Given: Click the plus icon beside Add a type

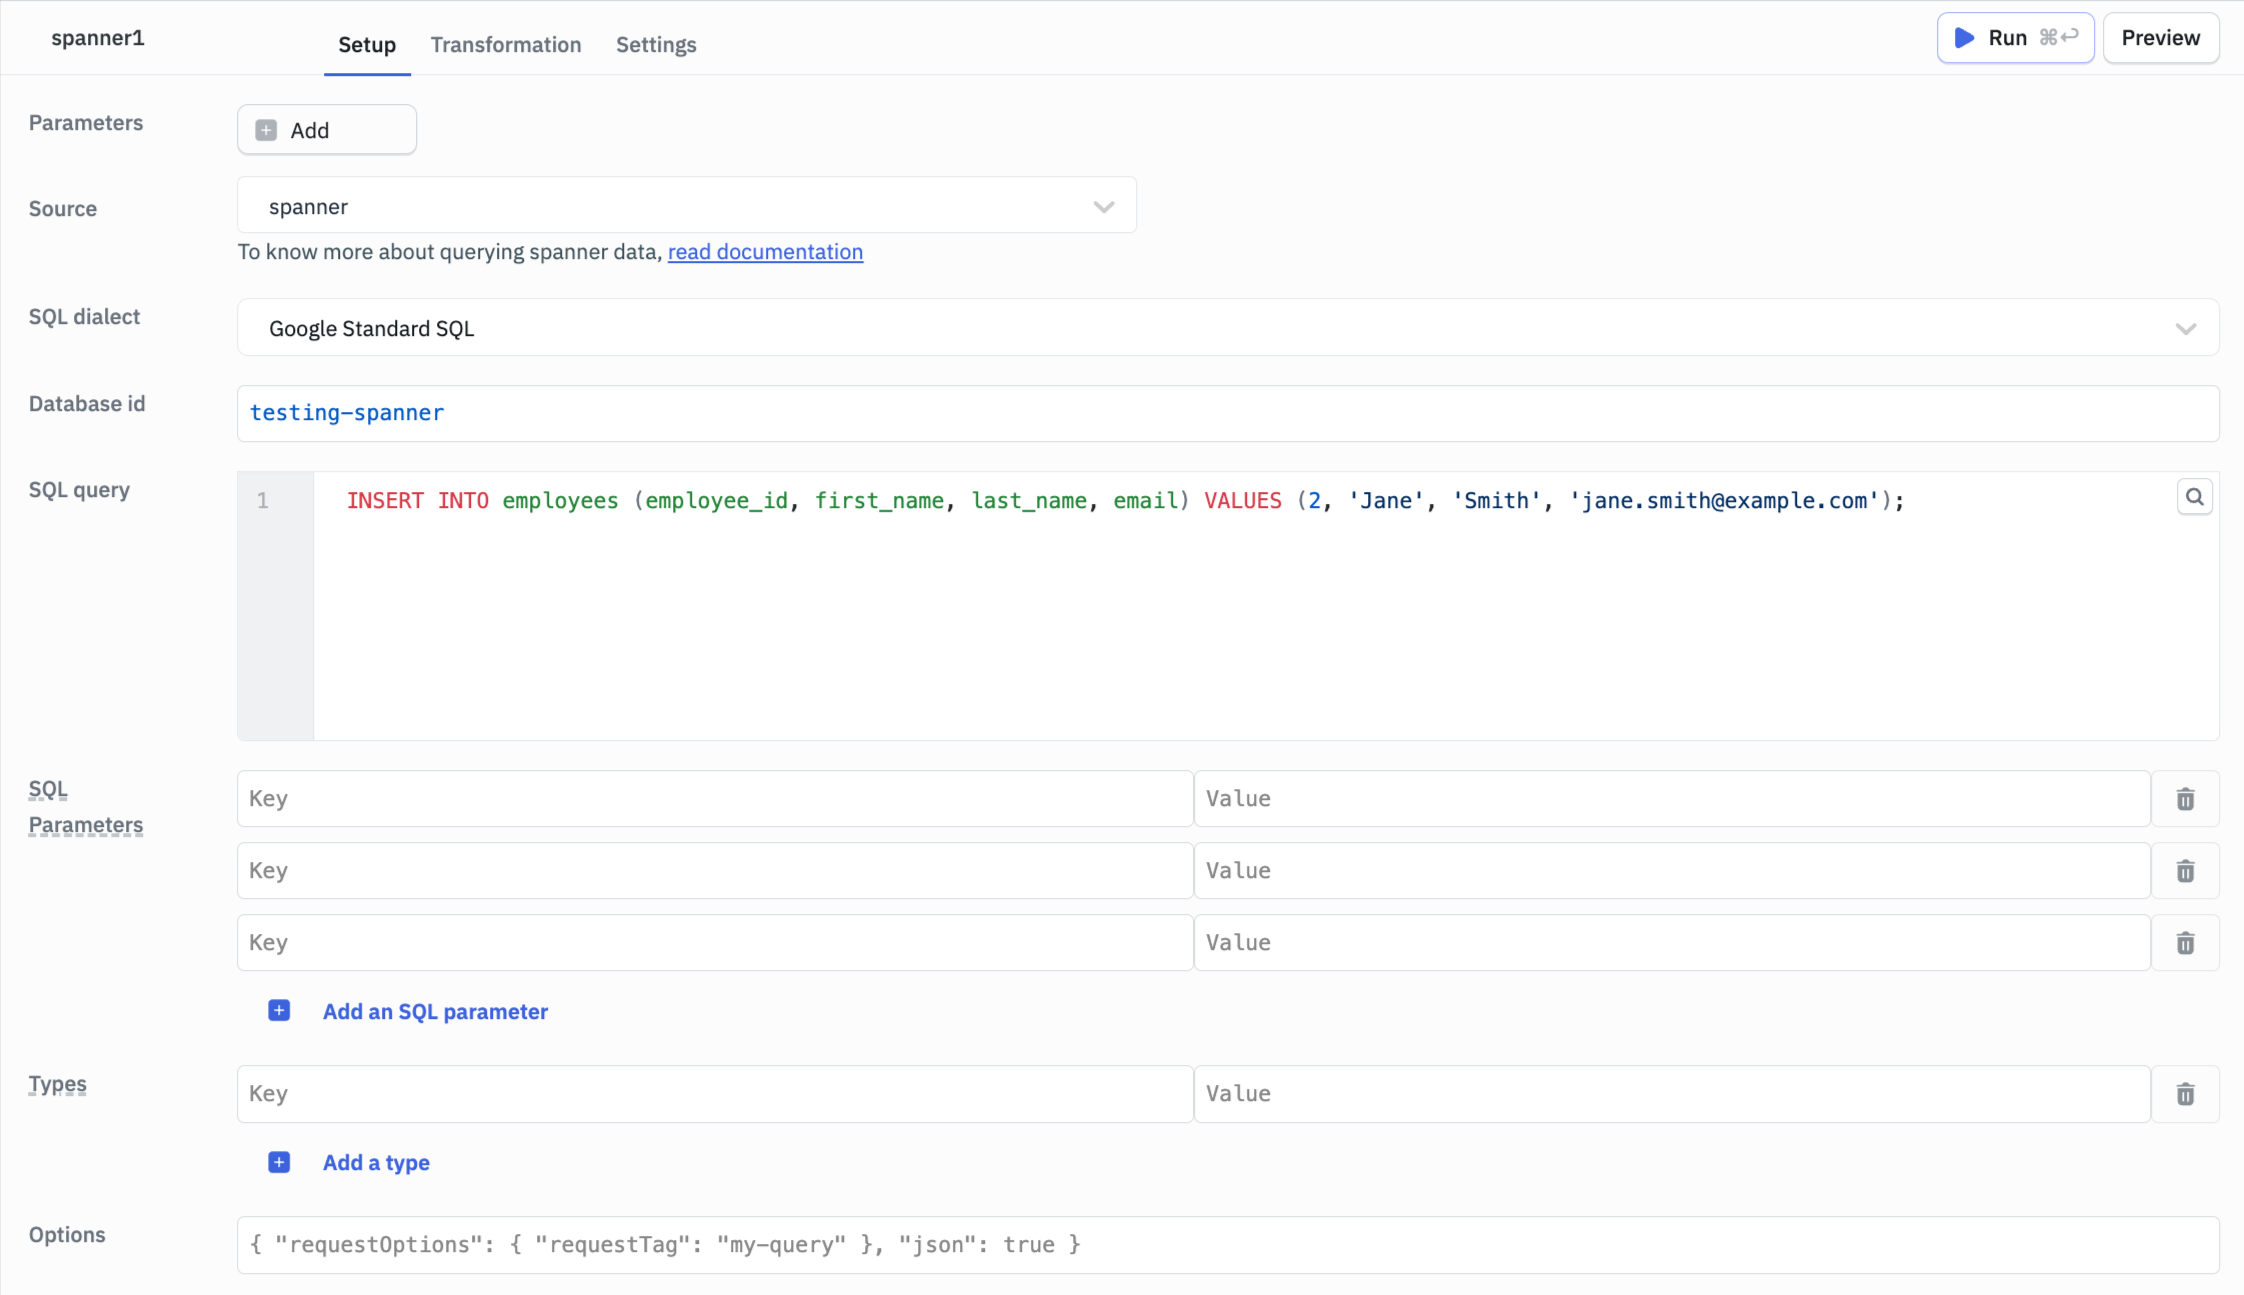Looking at the screenshot, I should pos(278,1162).
